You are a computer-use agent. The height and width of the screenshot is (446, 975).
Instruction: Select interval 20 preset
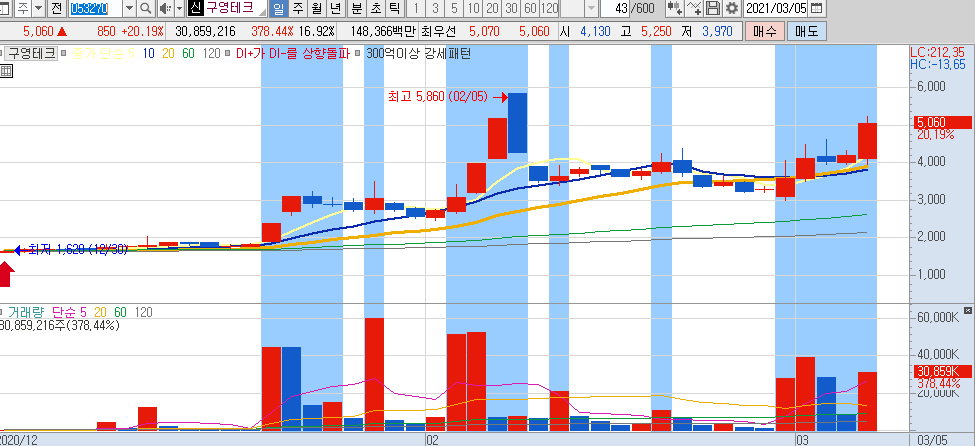pos(492,9)
